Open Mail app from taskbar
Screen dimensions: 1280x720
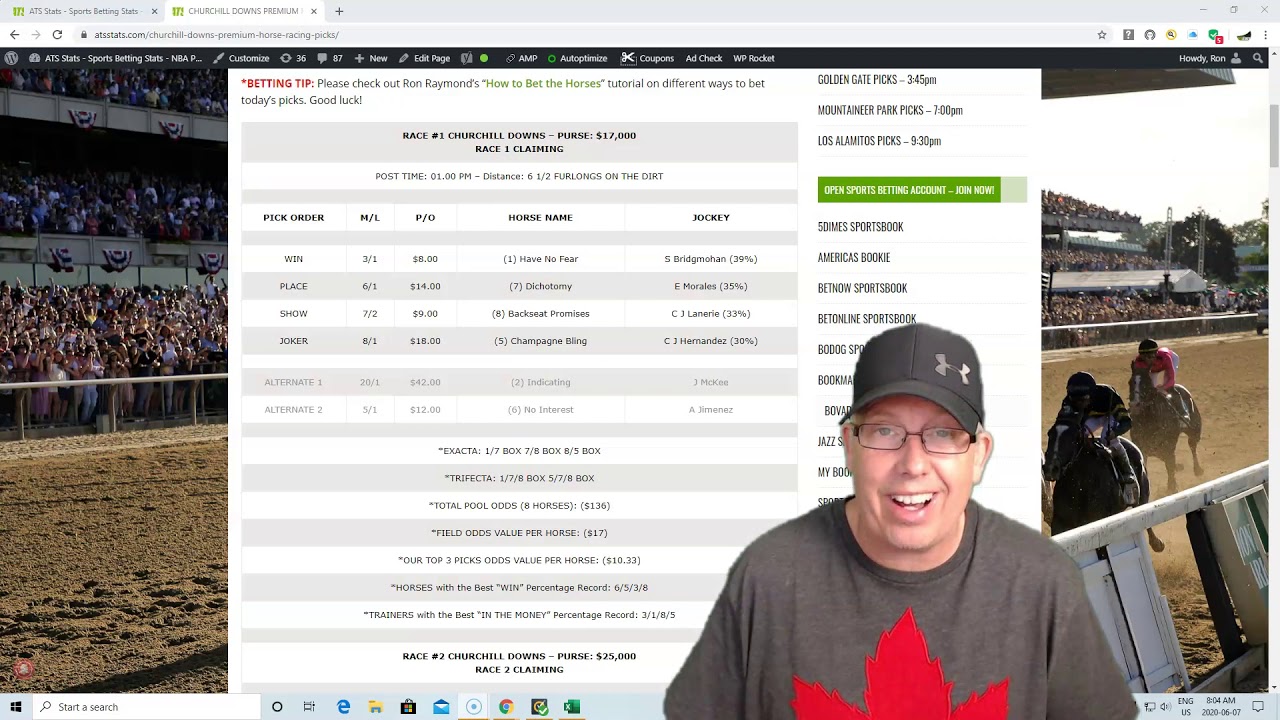pyautogui.click(x=441, y=707)
